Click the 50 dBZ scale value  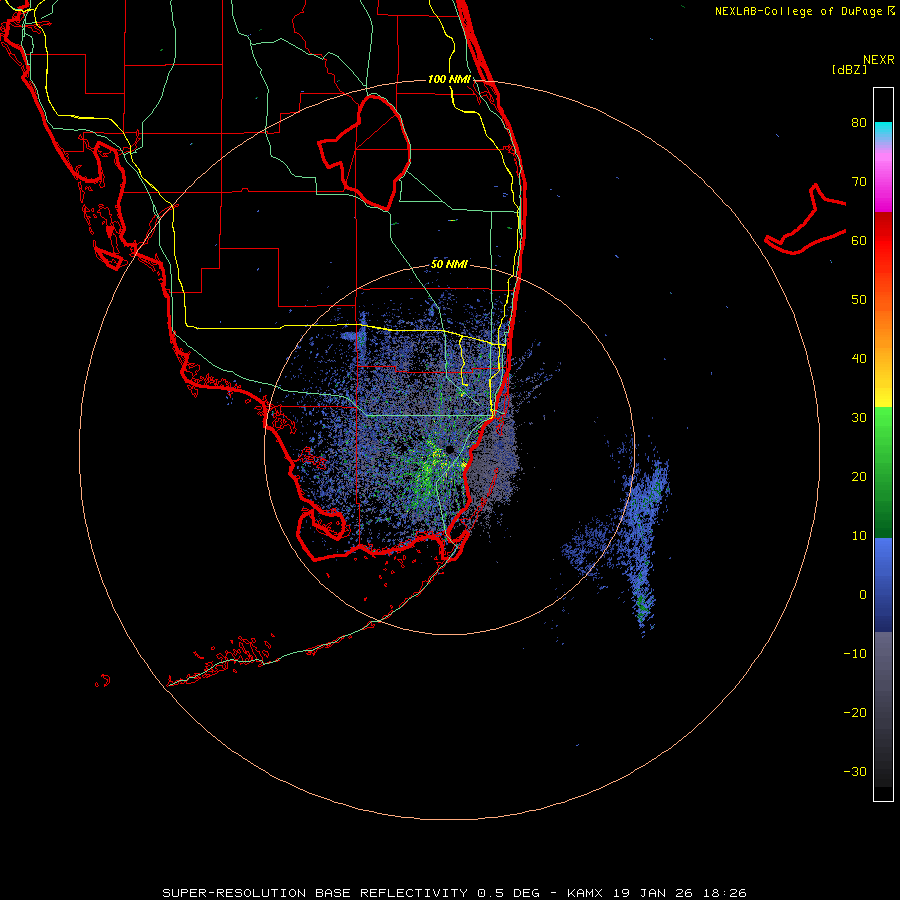[x=859, y=300]
